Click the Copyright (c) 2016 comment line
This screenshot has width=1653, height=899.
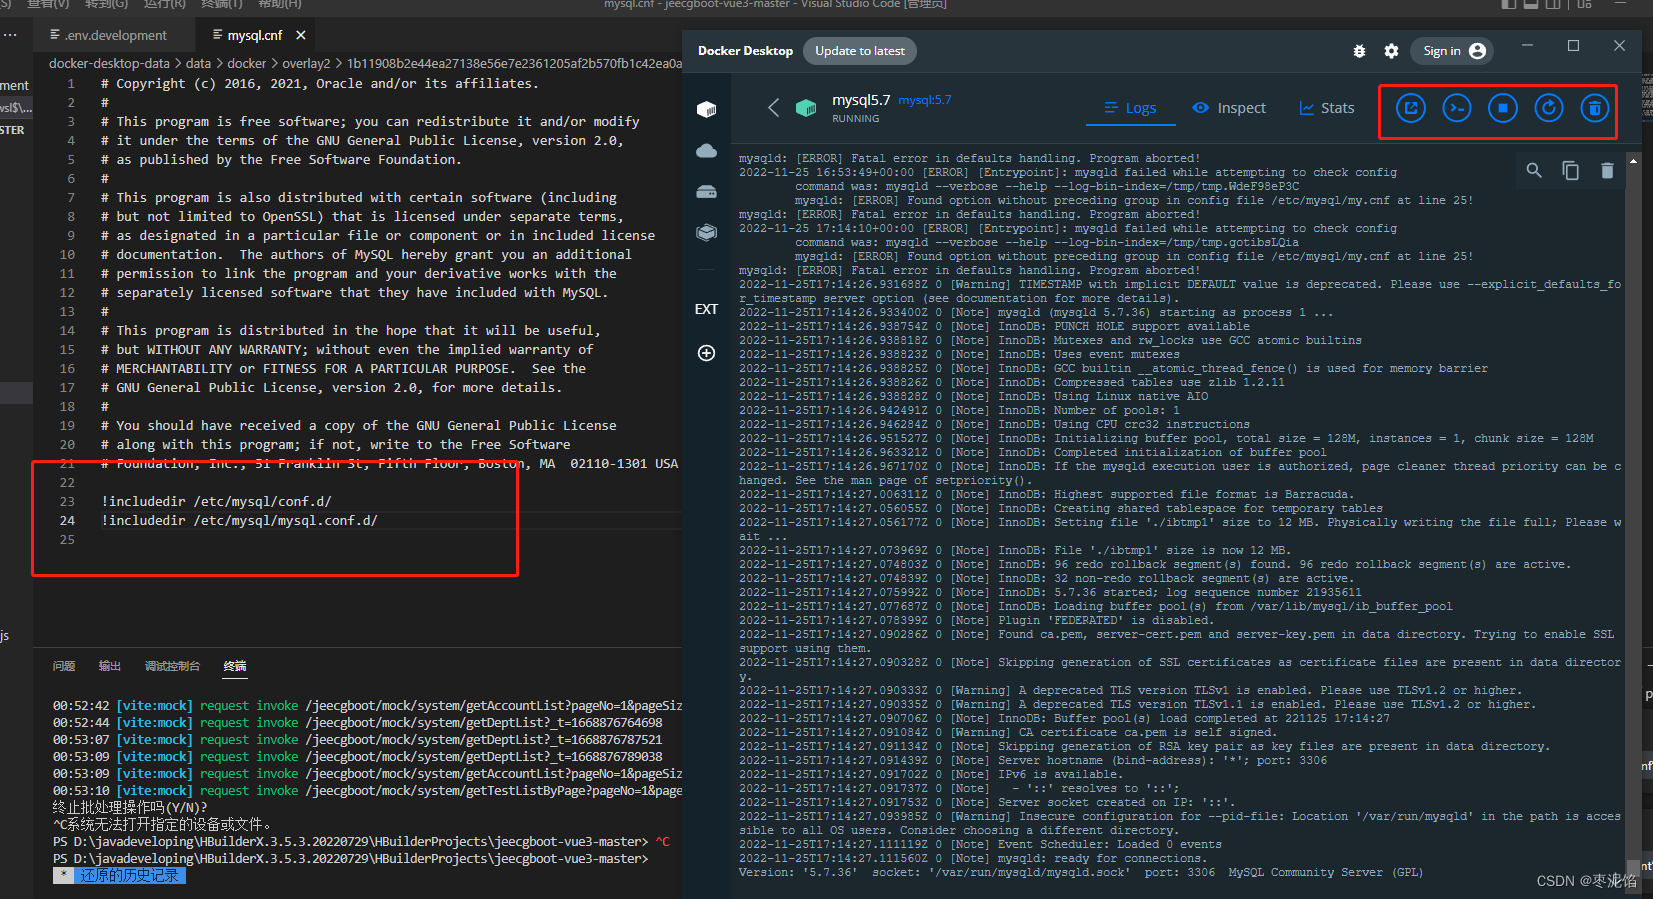coord(320,83)
